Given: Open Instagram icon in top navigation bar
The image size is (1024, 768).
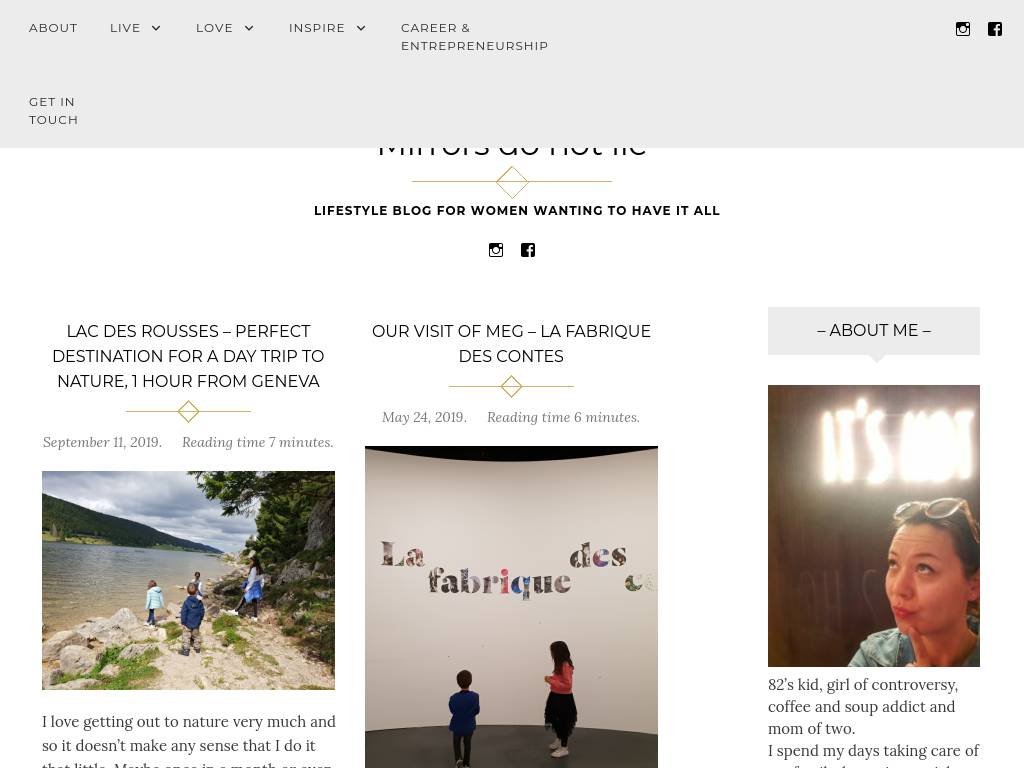Looking at the screenshot, I should click(963, 29).
